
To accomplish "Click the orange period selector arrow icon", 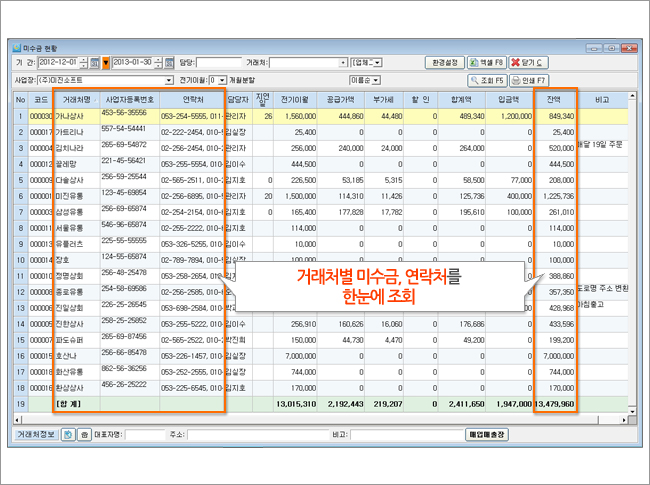I will 106,62.
